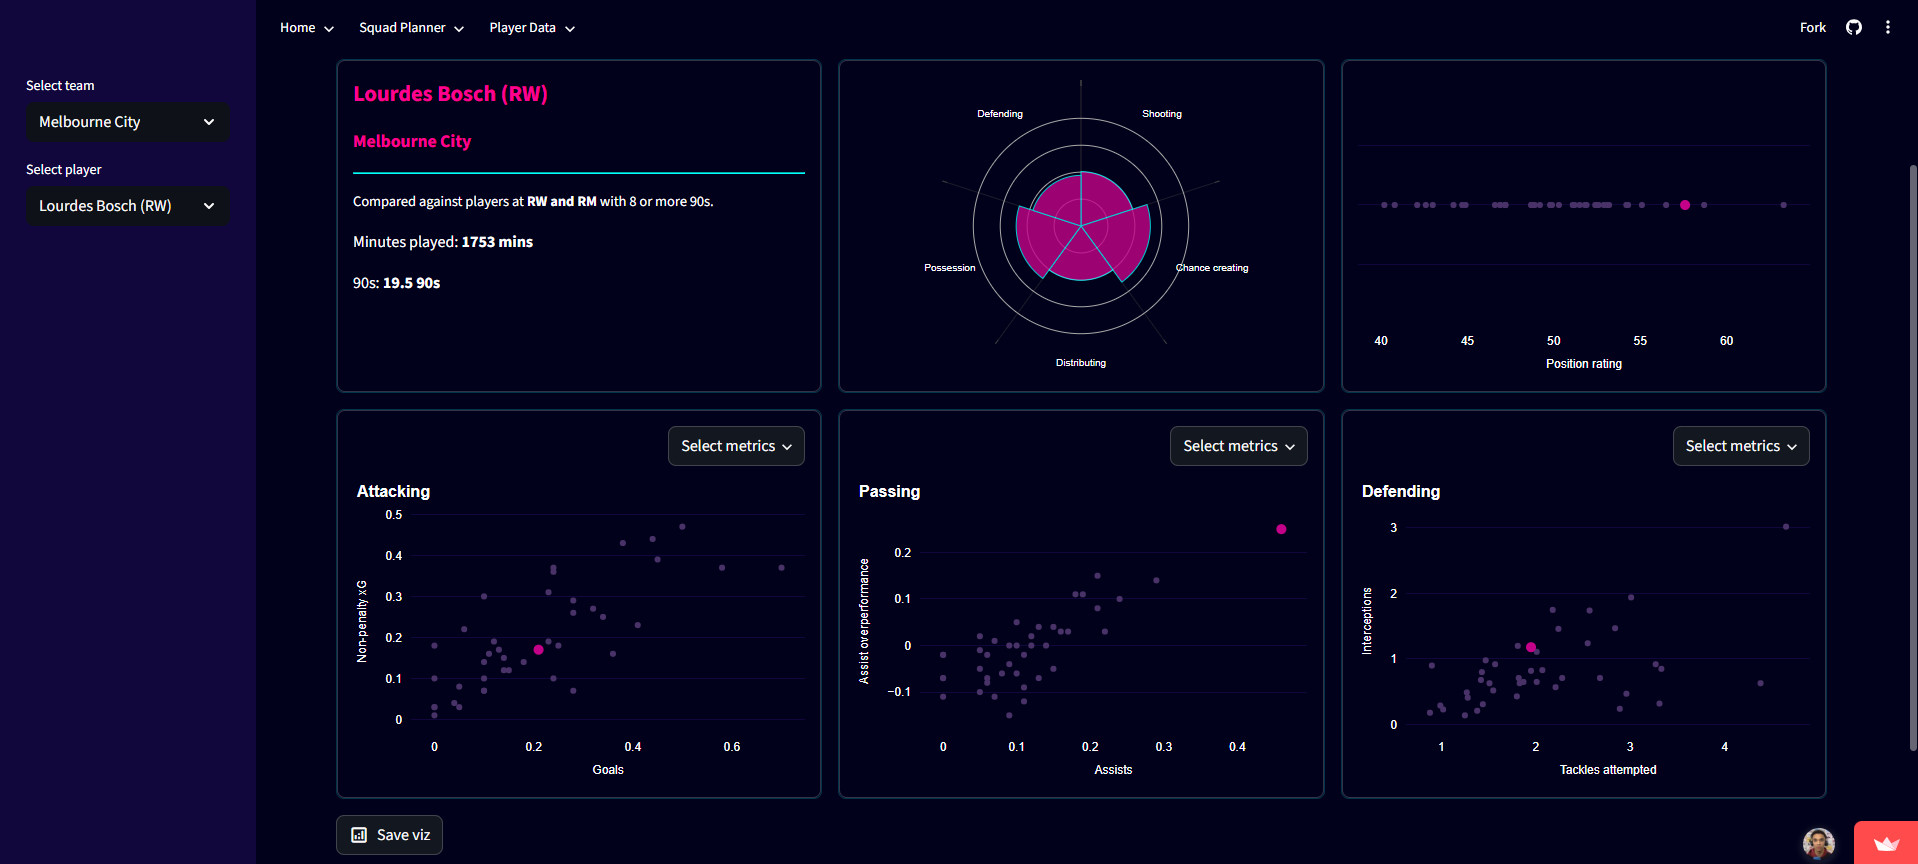Viewport: 1918px width, 864px height.
Task: Open Select metrics for Defending chart
Action: pyautogui.click(x=1740, y=446)
